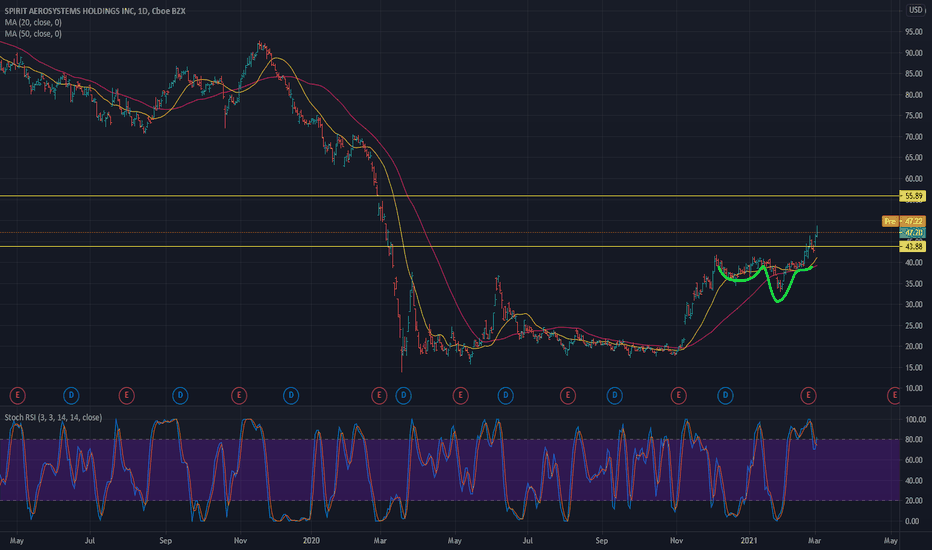Click the 100.00 value on the Stoch RSI scale

tap(915, 419)
